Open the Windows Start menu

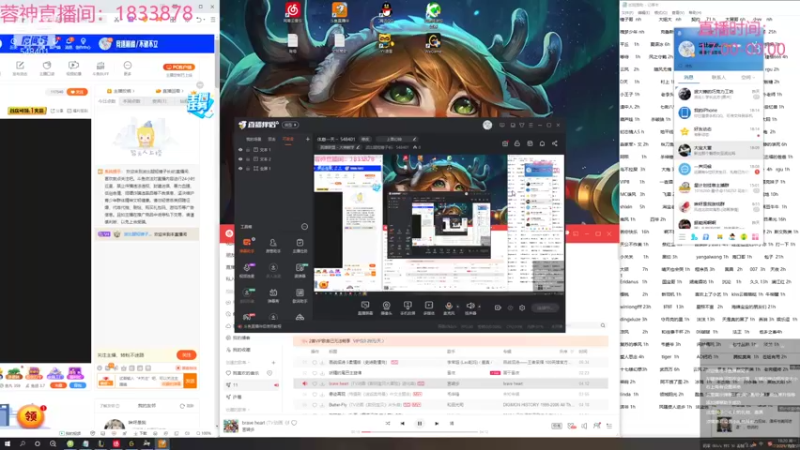pos(7,444)
